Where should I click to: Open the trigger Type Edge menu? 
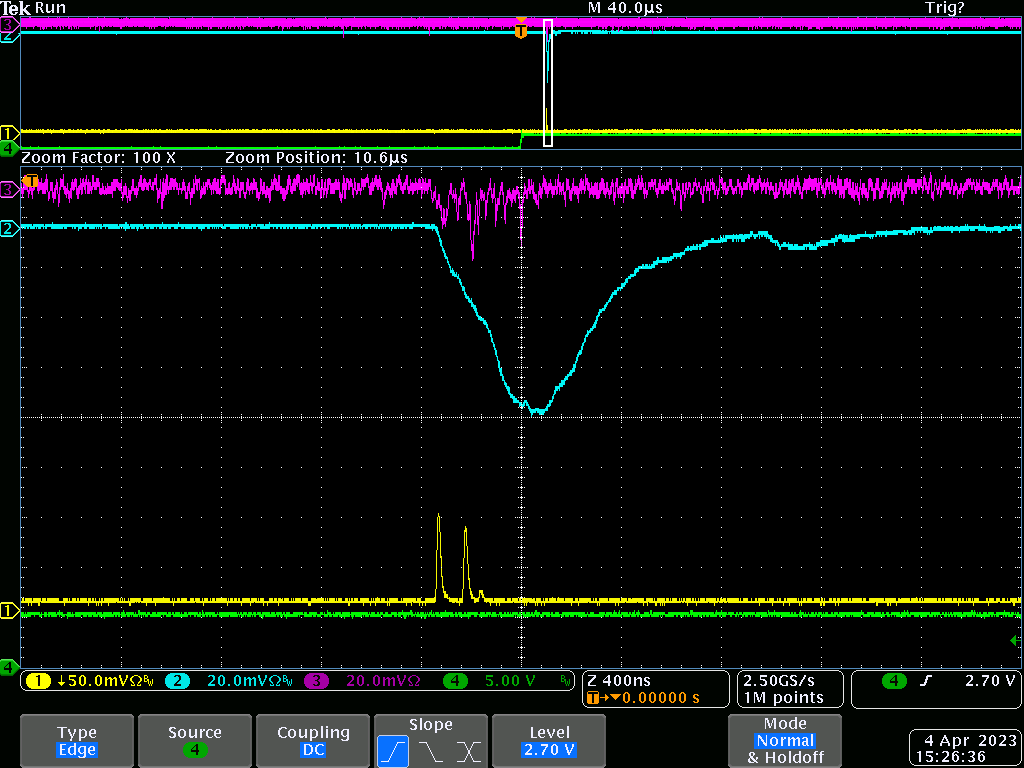pyautogui.click(x=77, y=741)
